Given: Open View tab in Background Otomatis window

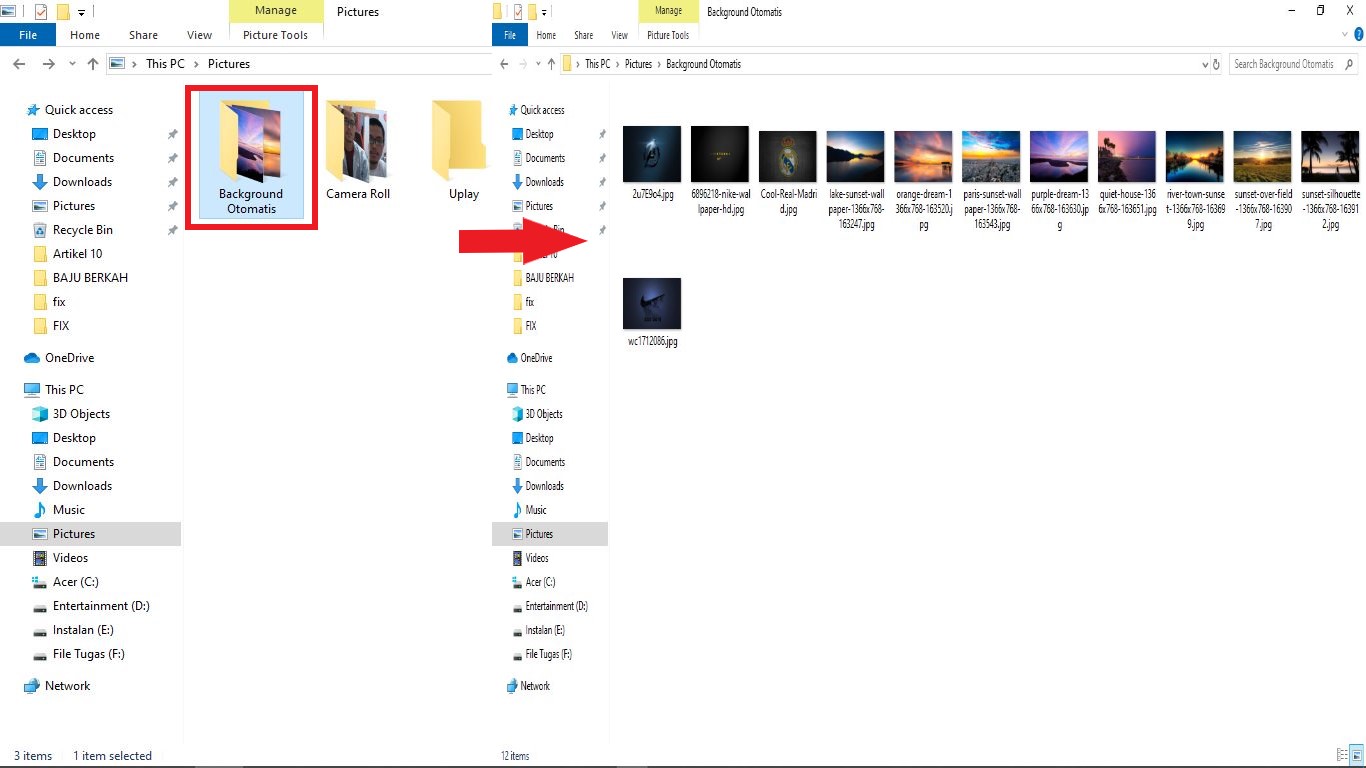Looking at the screenshot, I should tap(617, 35).
